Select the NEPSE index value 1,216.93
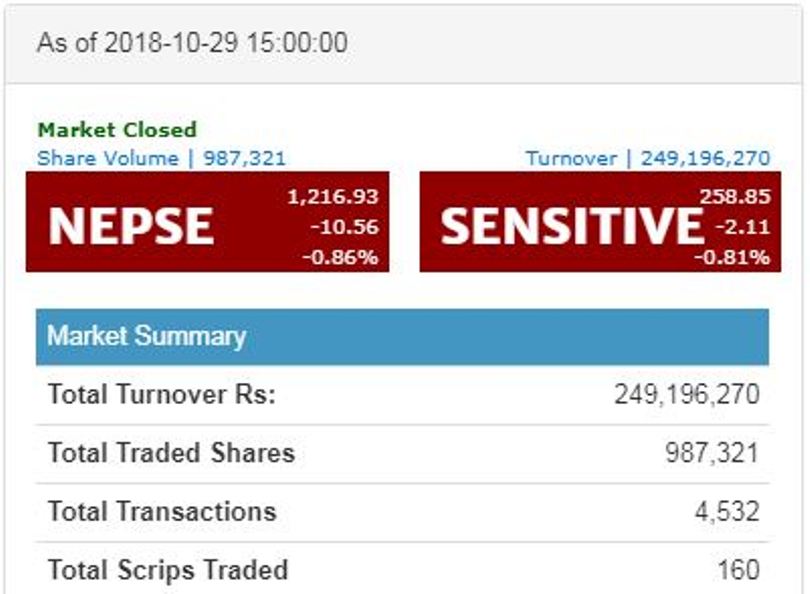 coord(332,197)
